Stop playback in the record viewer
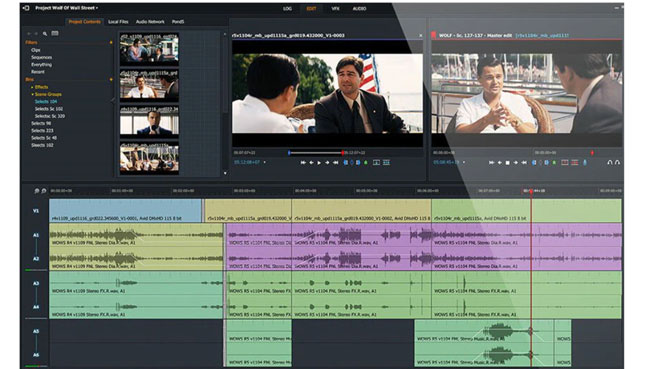Image resolution: width=650 pixels, height=369 pixels. point(507,163)
